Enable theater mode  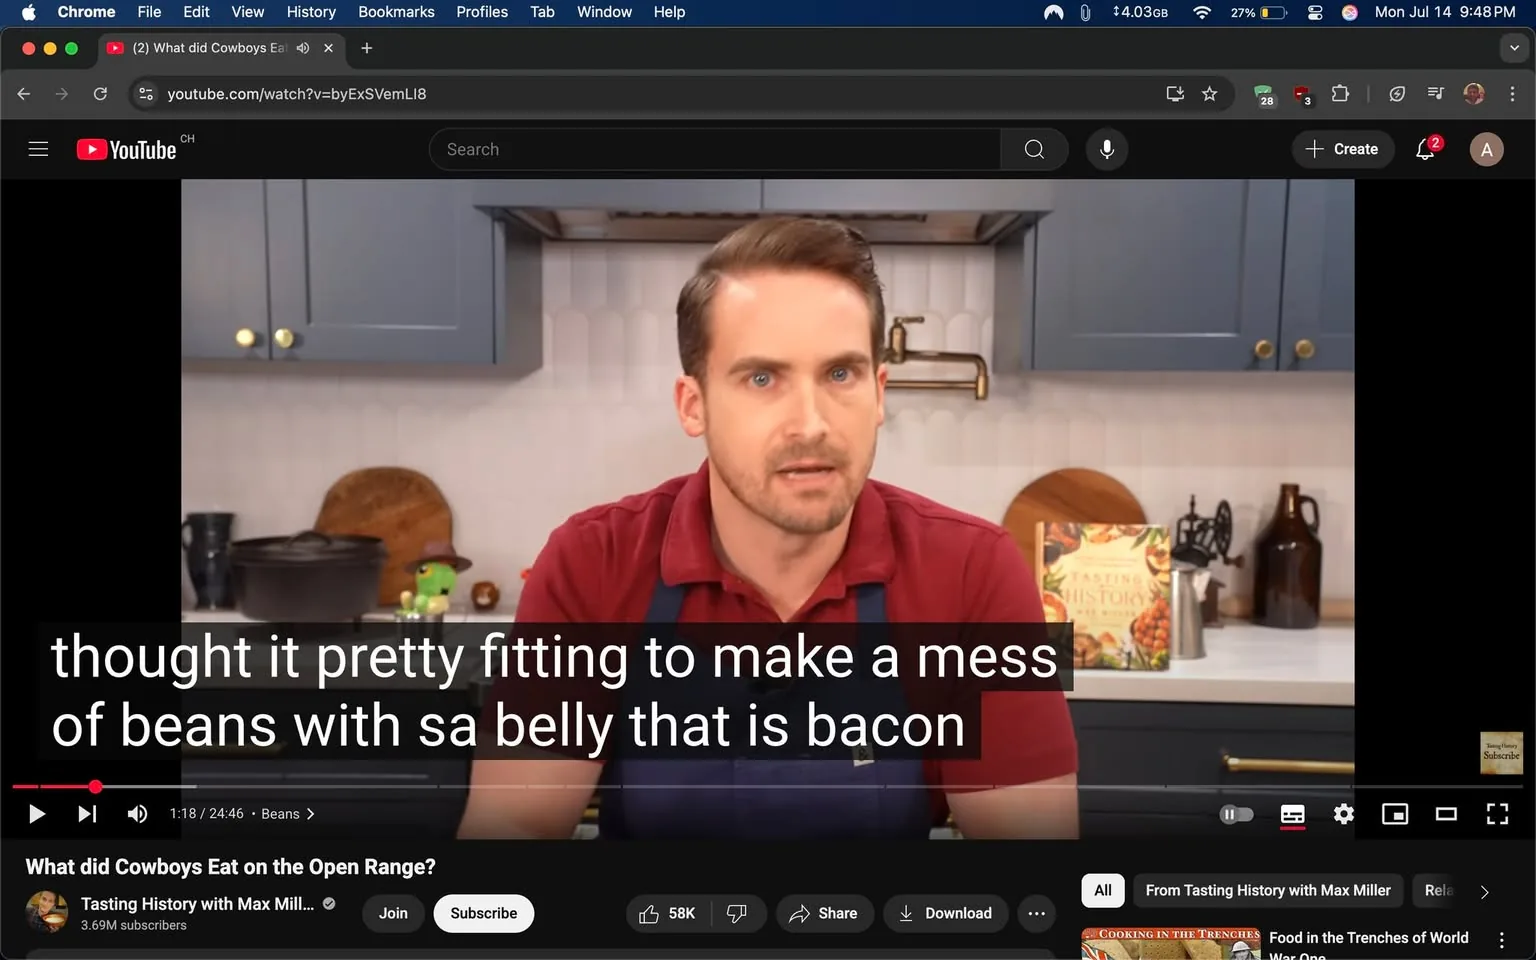(1446, 814)
